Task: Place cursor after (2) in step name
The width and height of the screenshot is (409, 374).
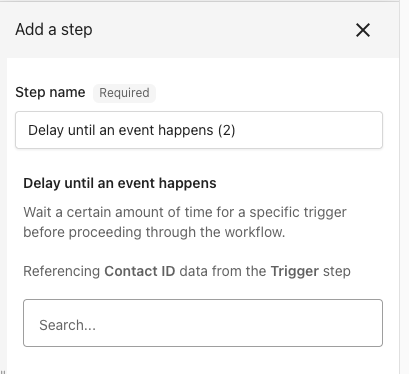Action: tap(236, 130)
